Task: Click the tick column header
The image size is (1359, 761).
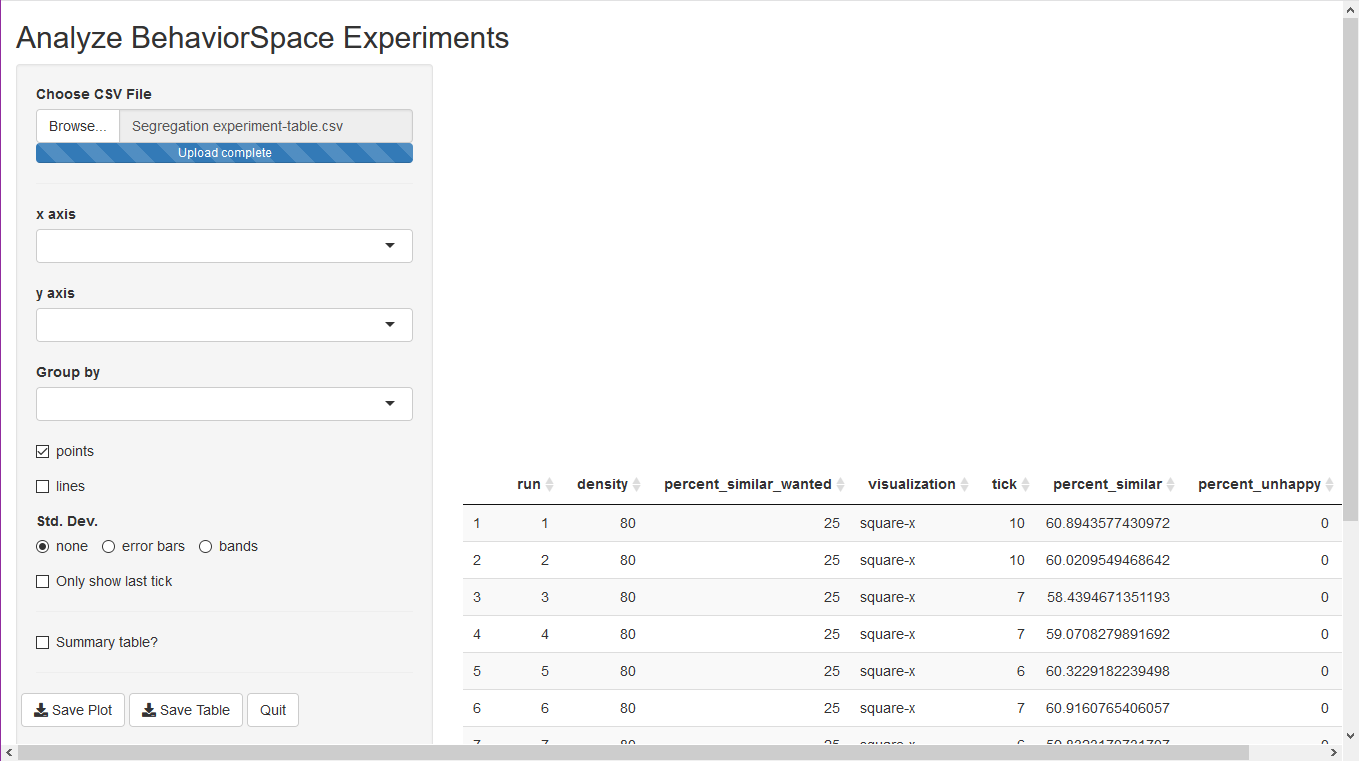Action: pos(1004,485)
